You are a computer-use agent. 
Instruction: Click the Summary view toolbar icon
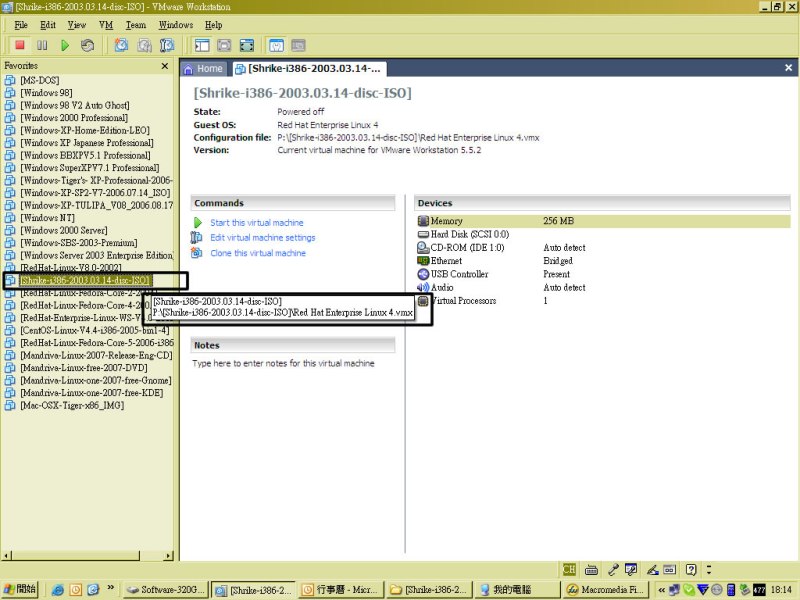coord(276,45)
